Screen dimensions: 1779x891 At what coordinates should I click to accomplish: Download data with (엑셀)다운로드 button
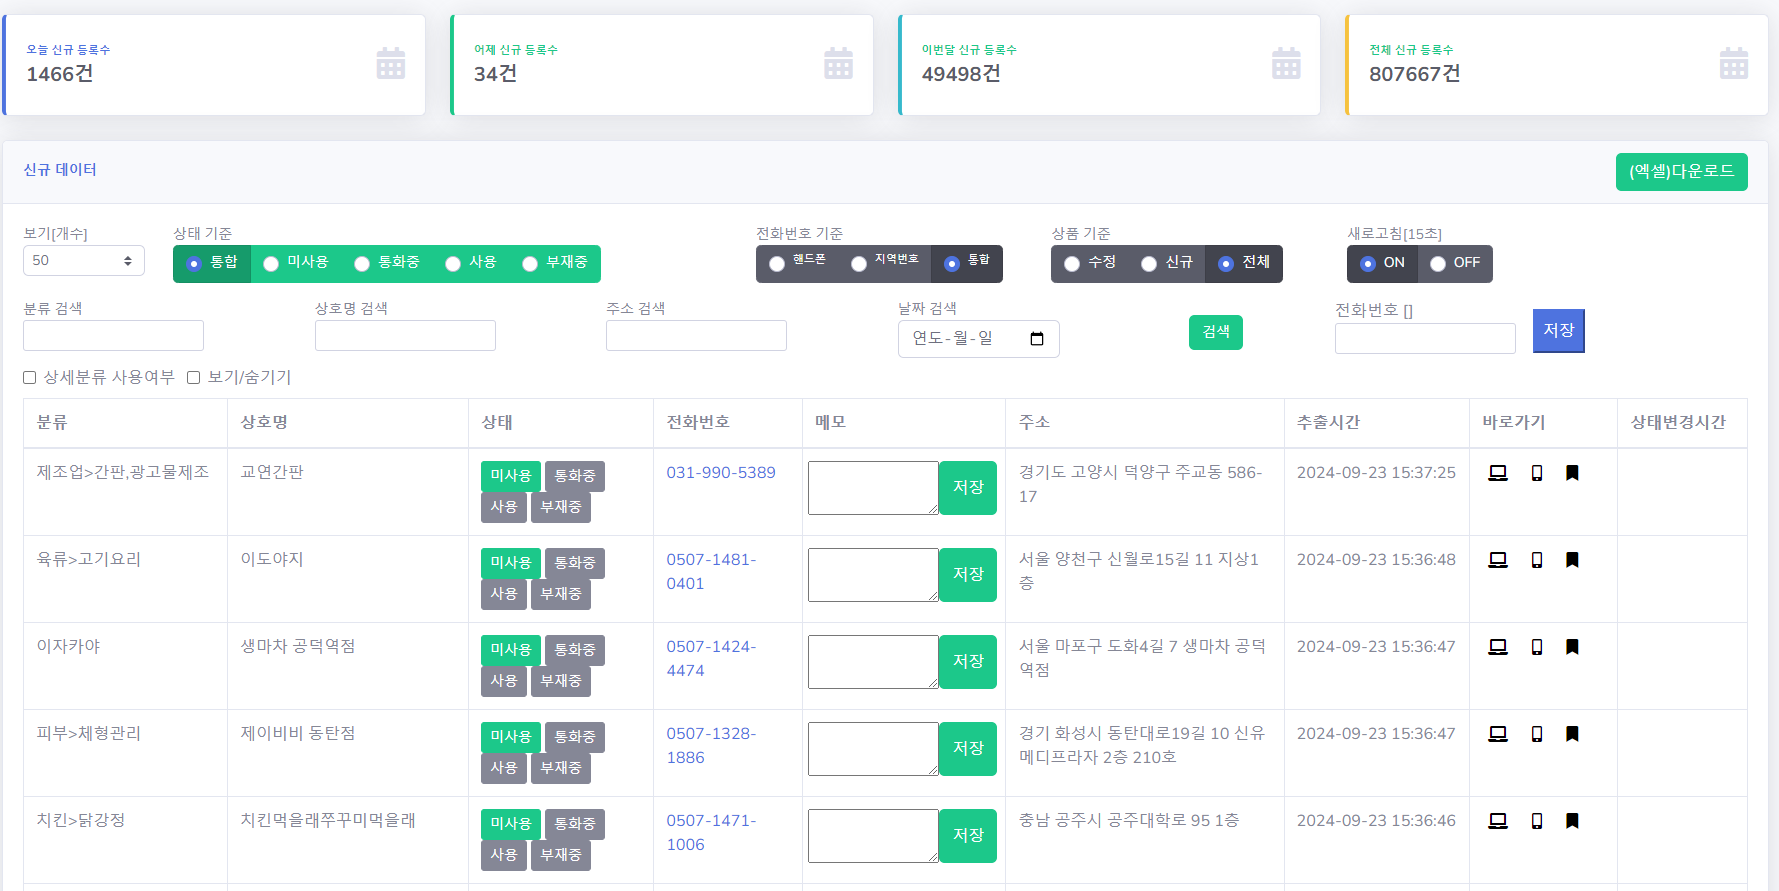click(x=1681, y=172)
